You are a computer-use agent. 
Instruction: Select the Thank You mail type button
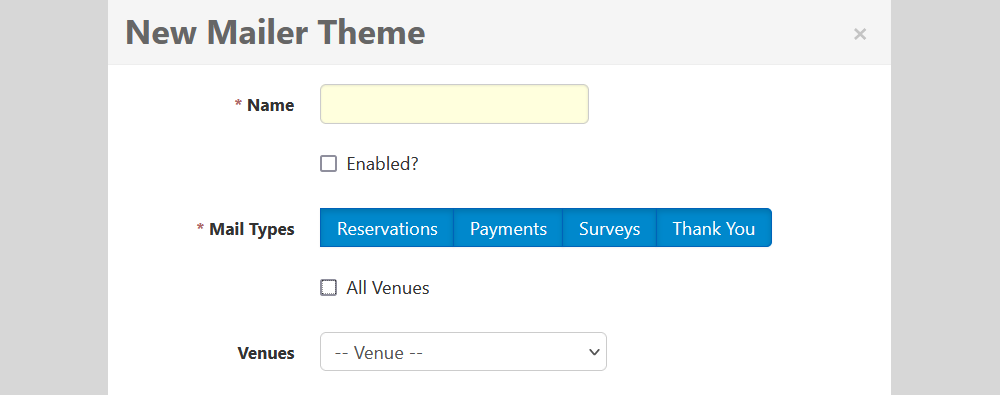tap(714, 228)
